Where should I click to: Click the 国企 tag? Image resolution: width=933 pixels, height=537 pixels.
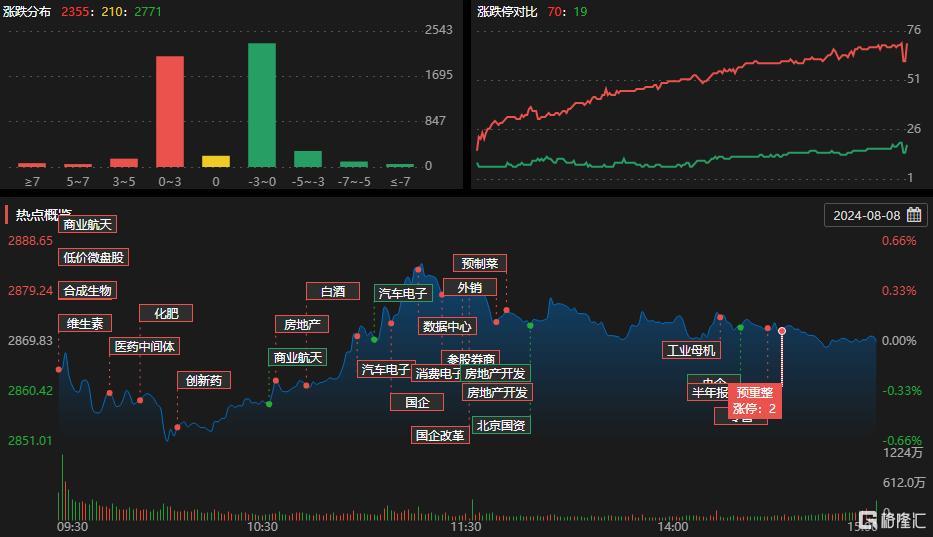pos(417,402)
